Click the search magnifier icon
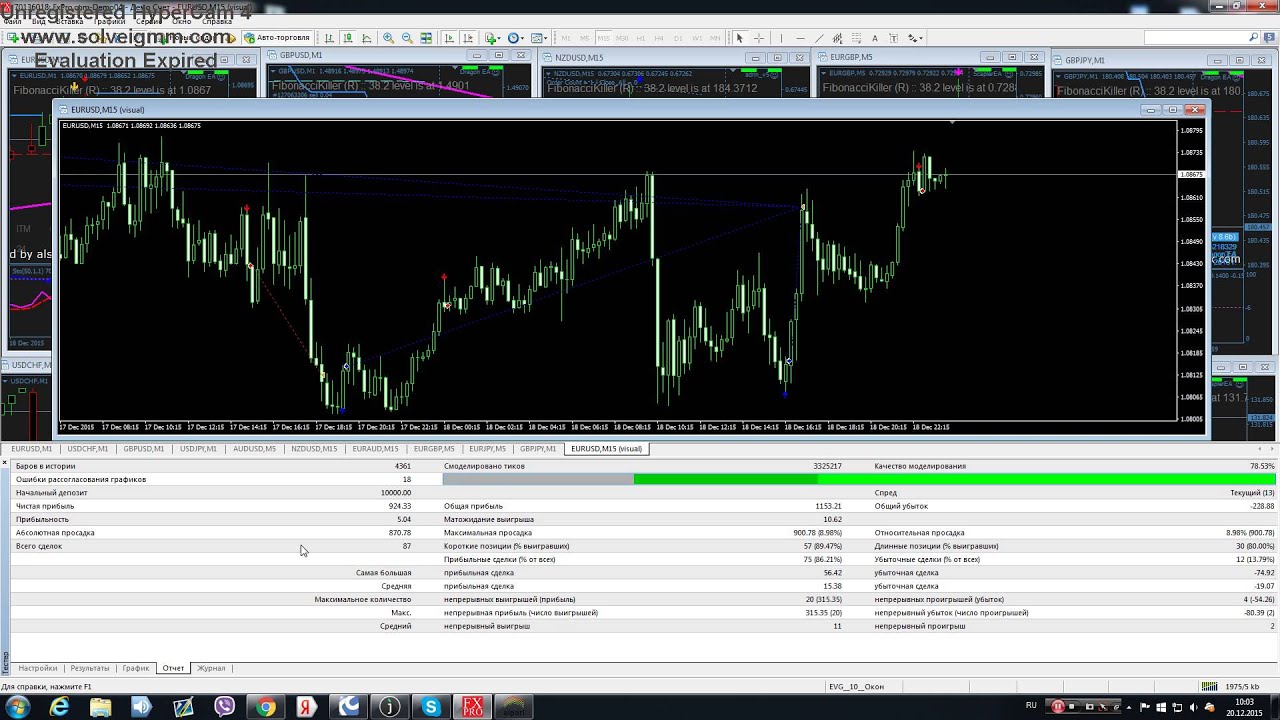This screenshot has width=1280, height=720. pyautogui.click(x=1253, y=38)
